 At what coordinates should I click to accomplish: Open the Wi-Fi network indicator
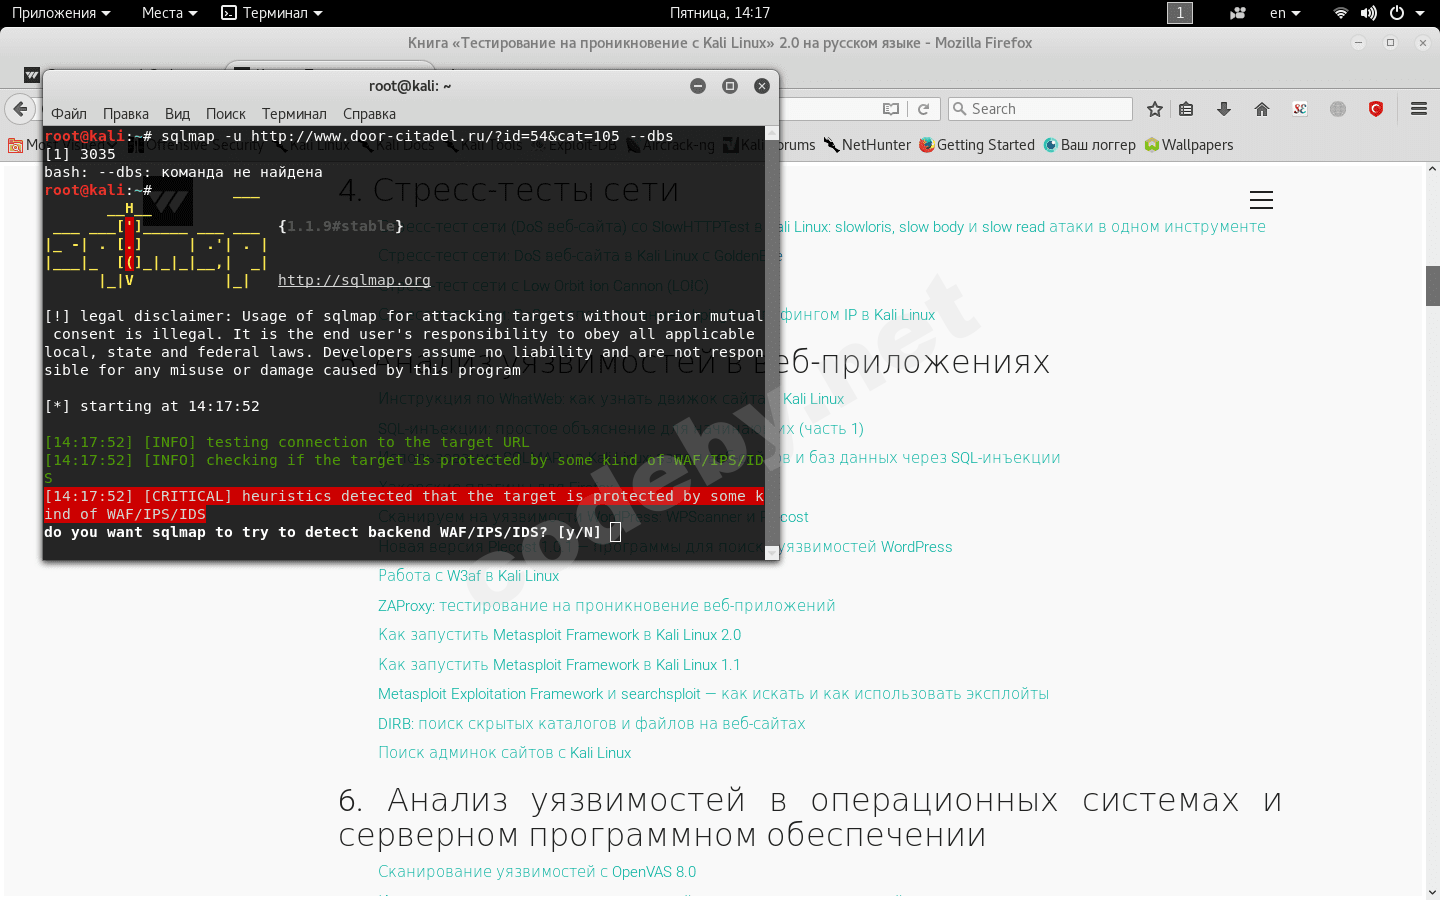tap(1341, 13)
